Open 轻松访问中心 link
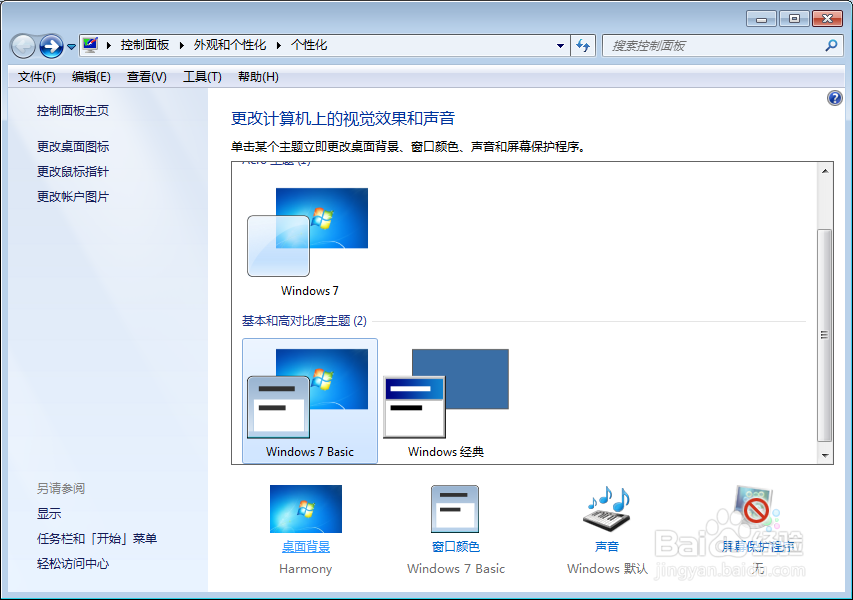Screen dimensions: 853x600 (x=73, y=564)
